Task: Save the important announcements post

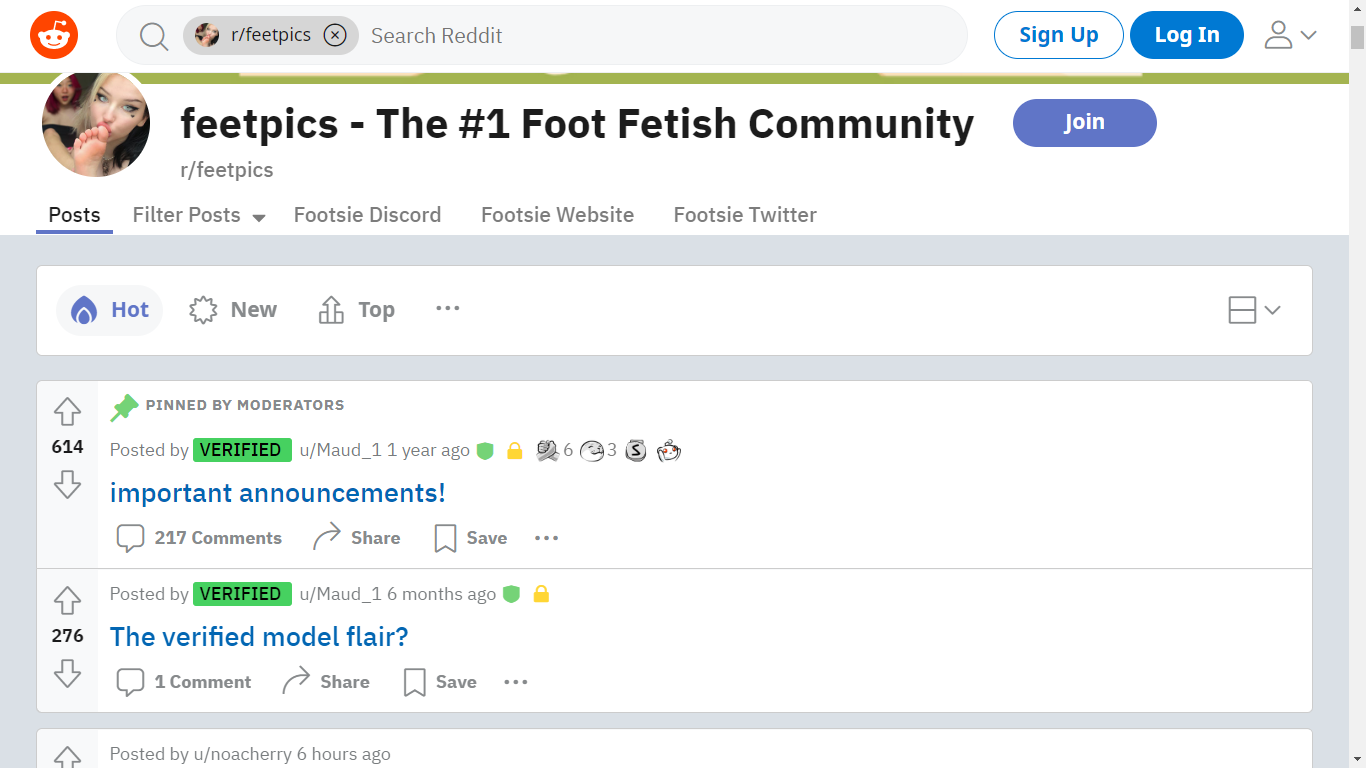Action: coord(471,538)
